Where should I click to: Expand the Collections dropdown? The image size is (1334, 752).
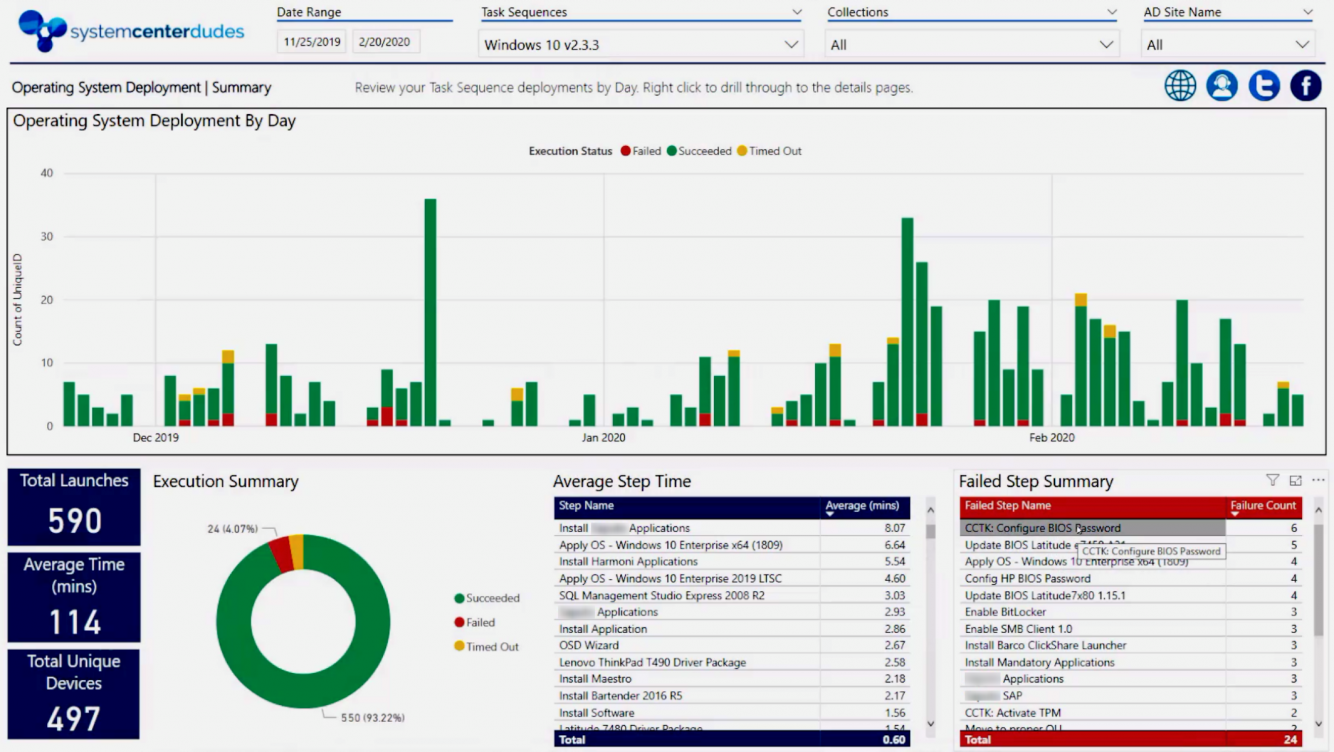click(x=971, y=44)
